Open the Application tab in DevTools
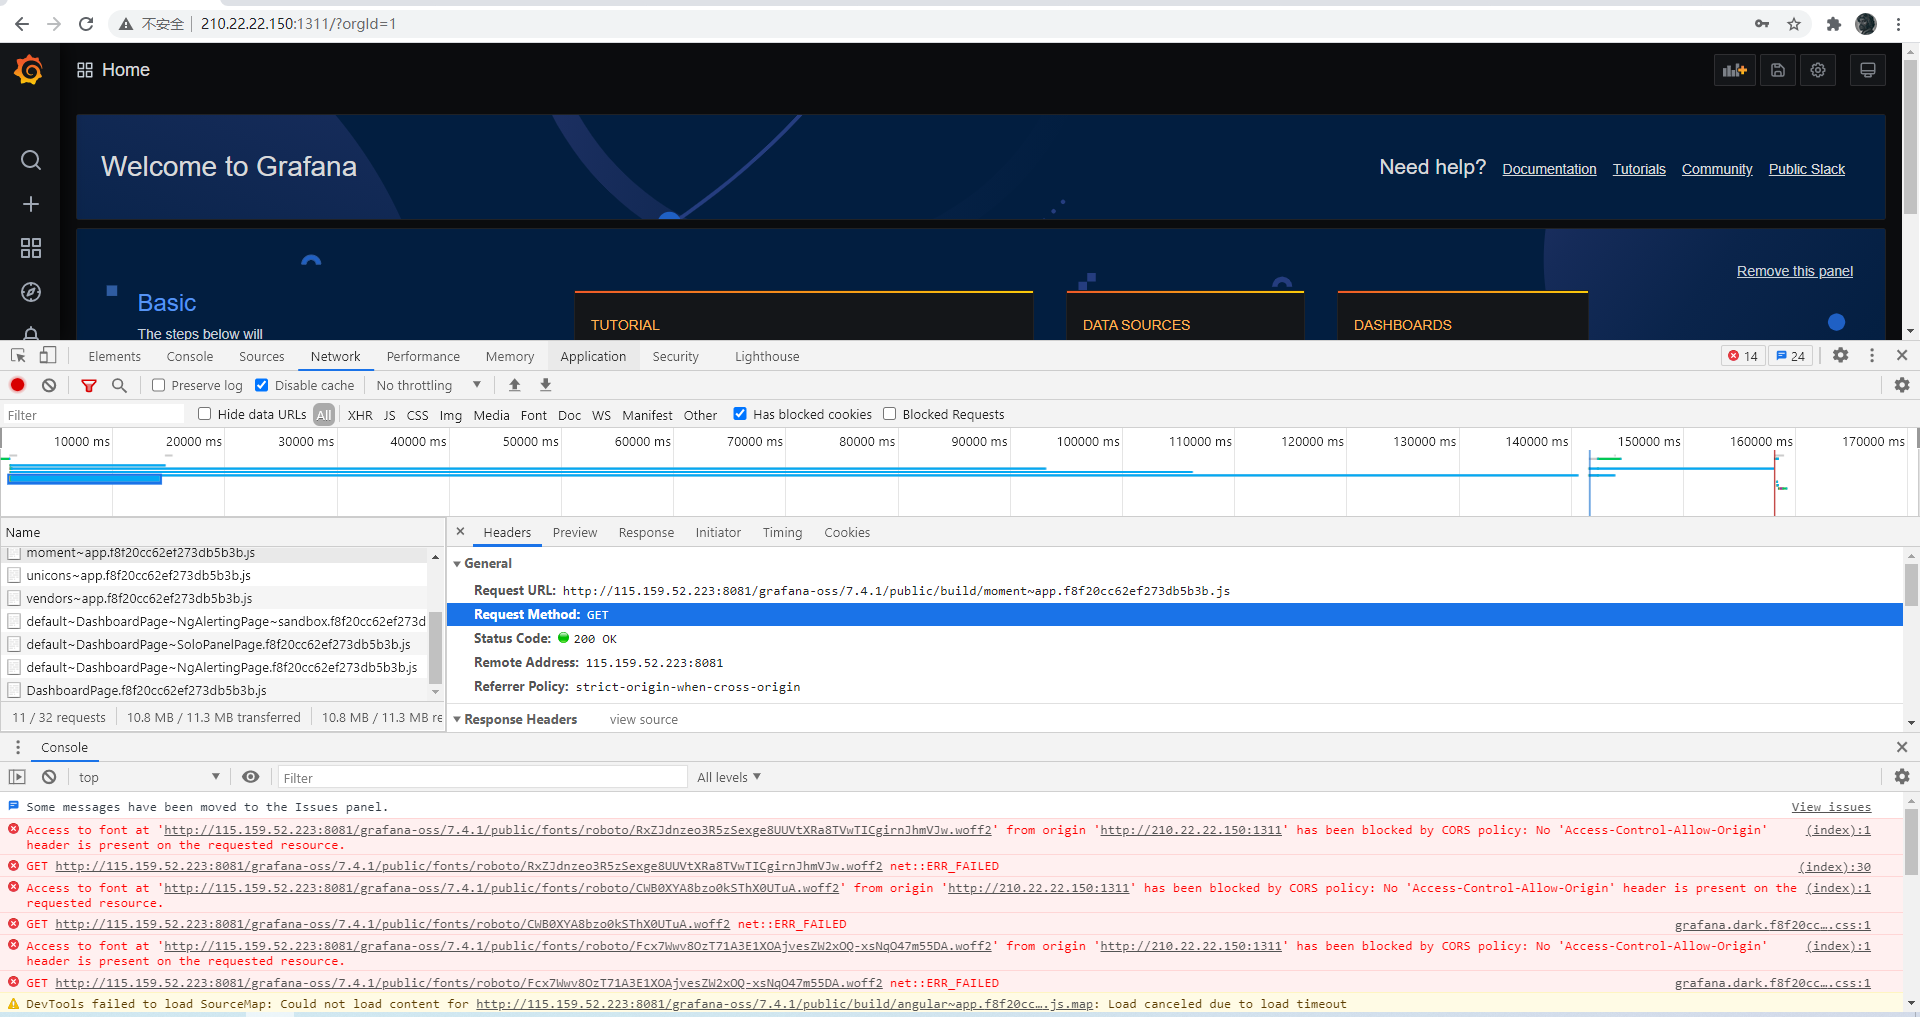 click(593, 356)
